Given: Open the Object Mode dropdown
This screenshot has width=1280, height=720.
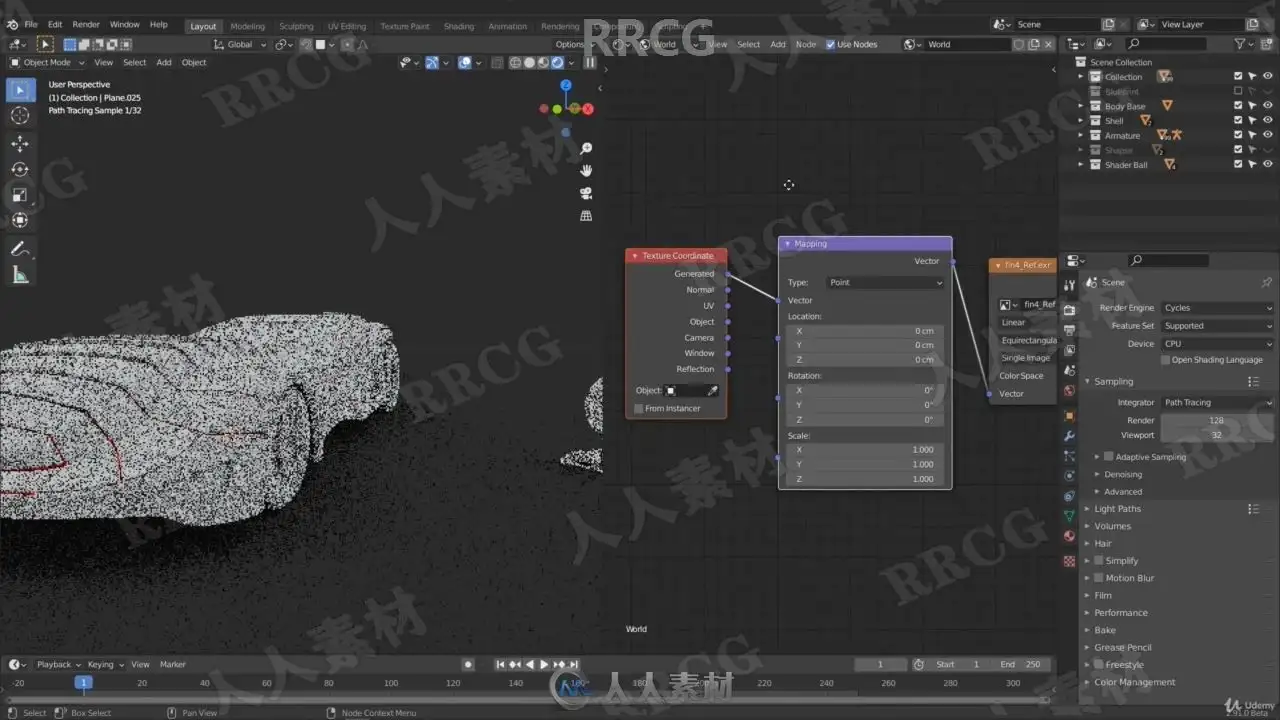Looking at the screenshot, I should click(x=46, y=62).
